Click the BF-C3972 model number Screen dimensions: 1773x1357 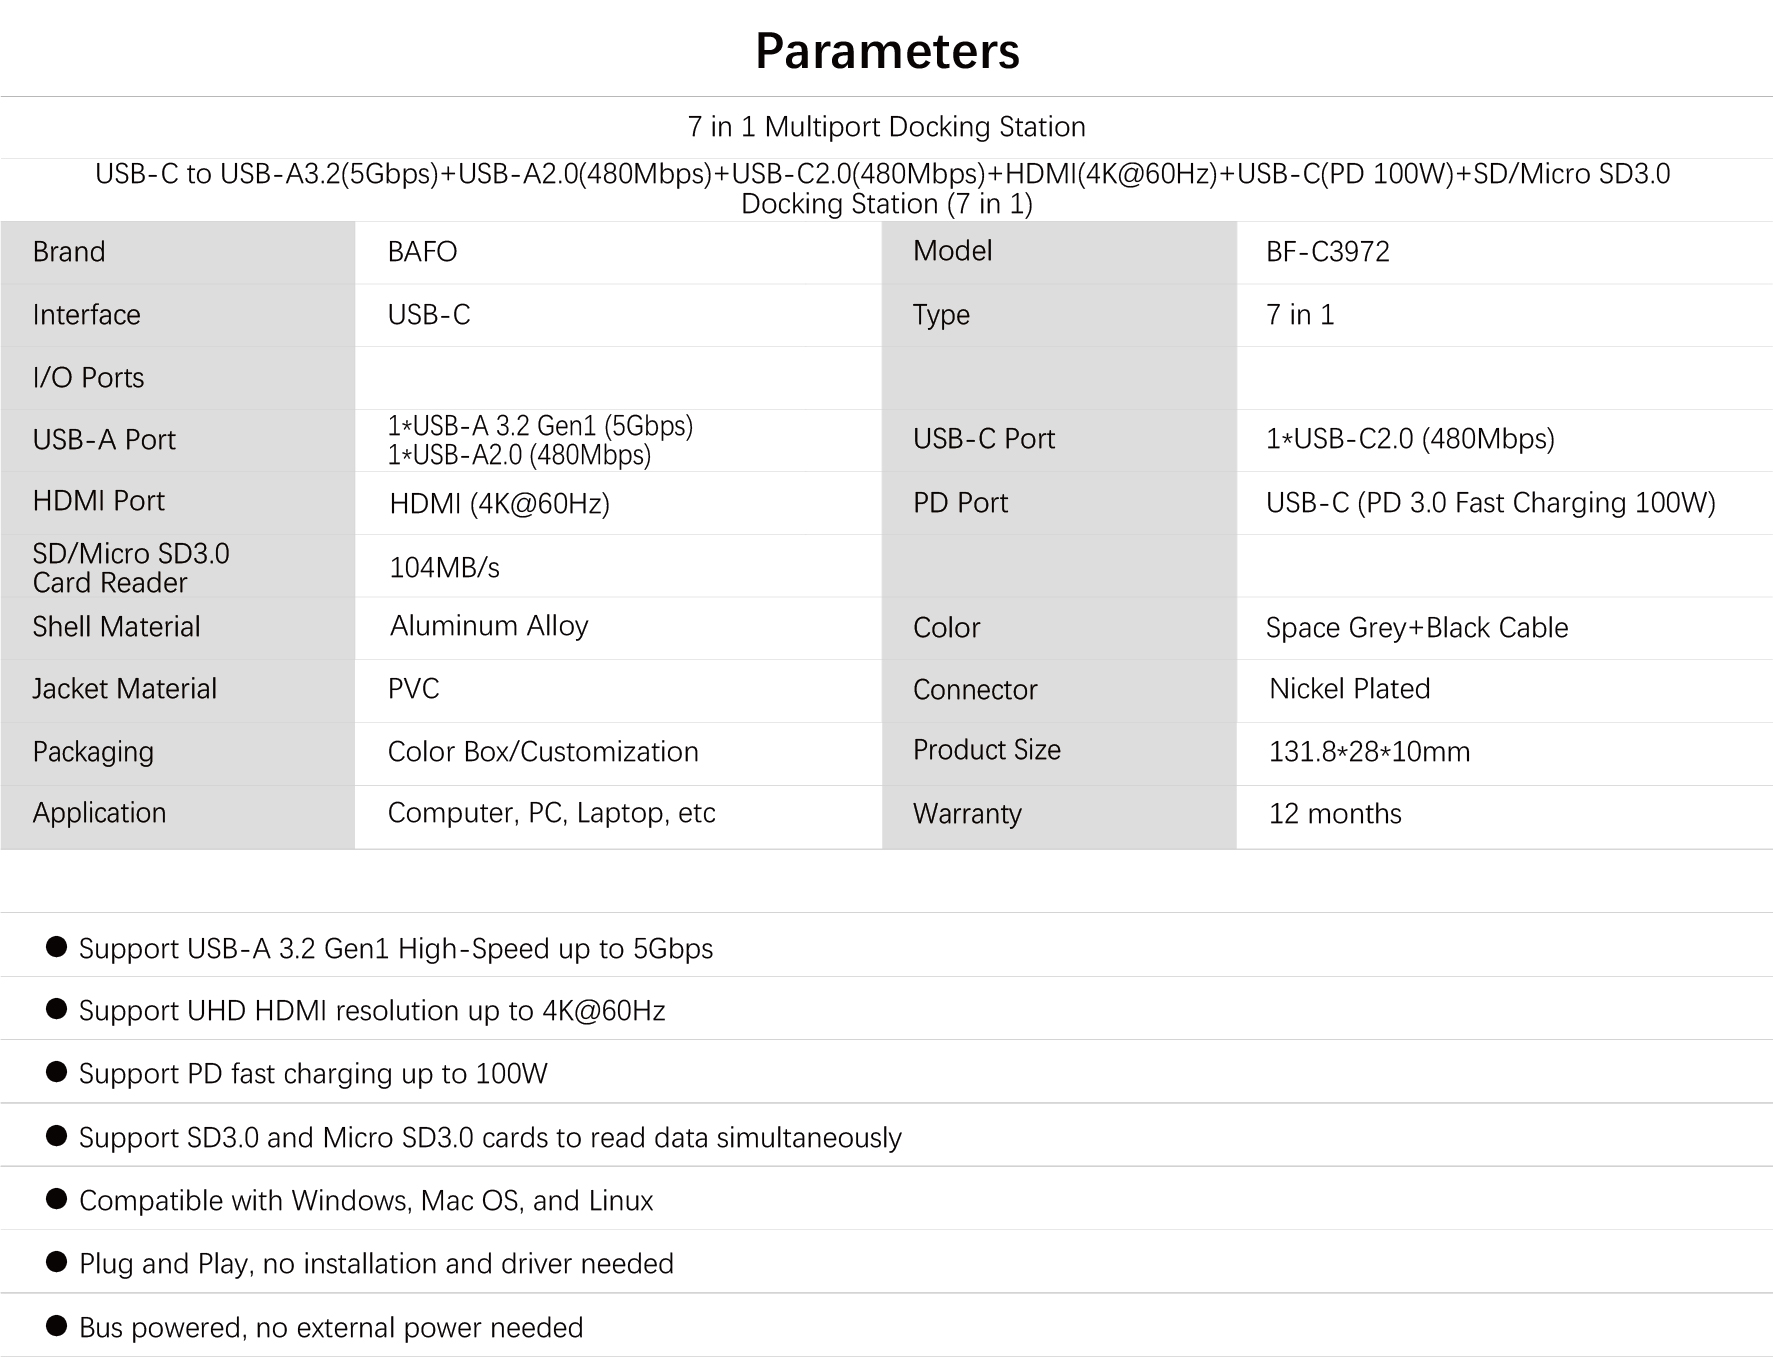click(1327, 251)
